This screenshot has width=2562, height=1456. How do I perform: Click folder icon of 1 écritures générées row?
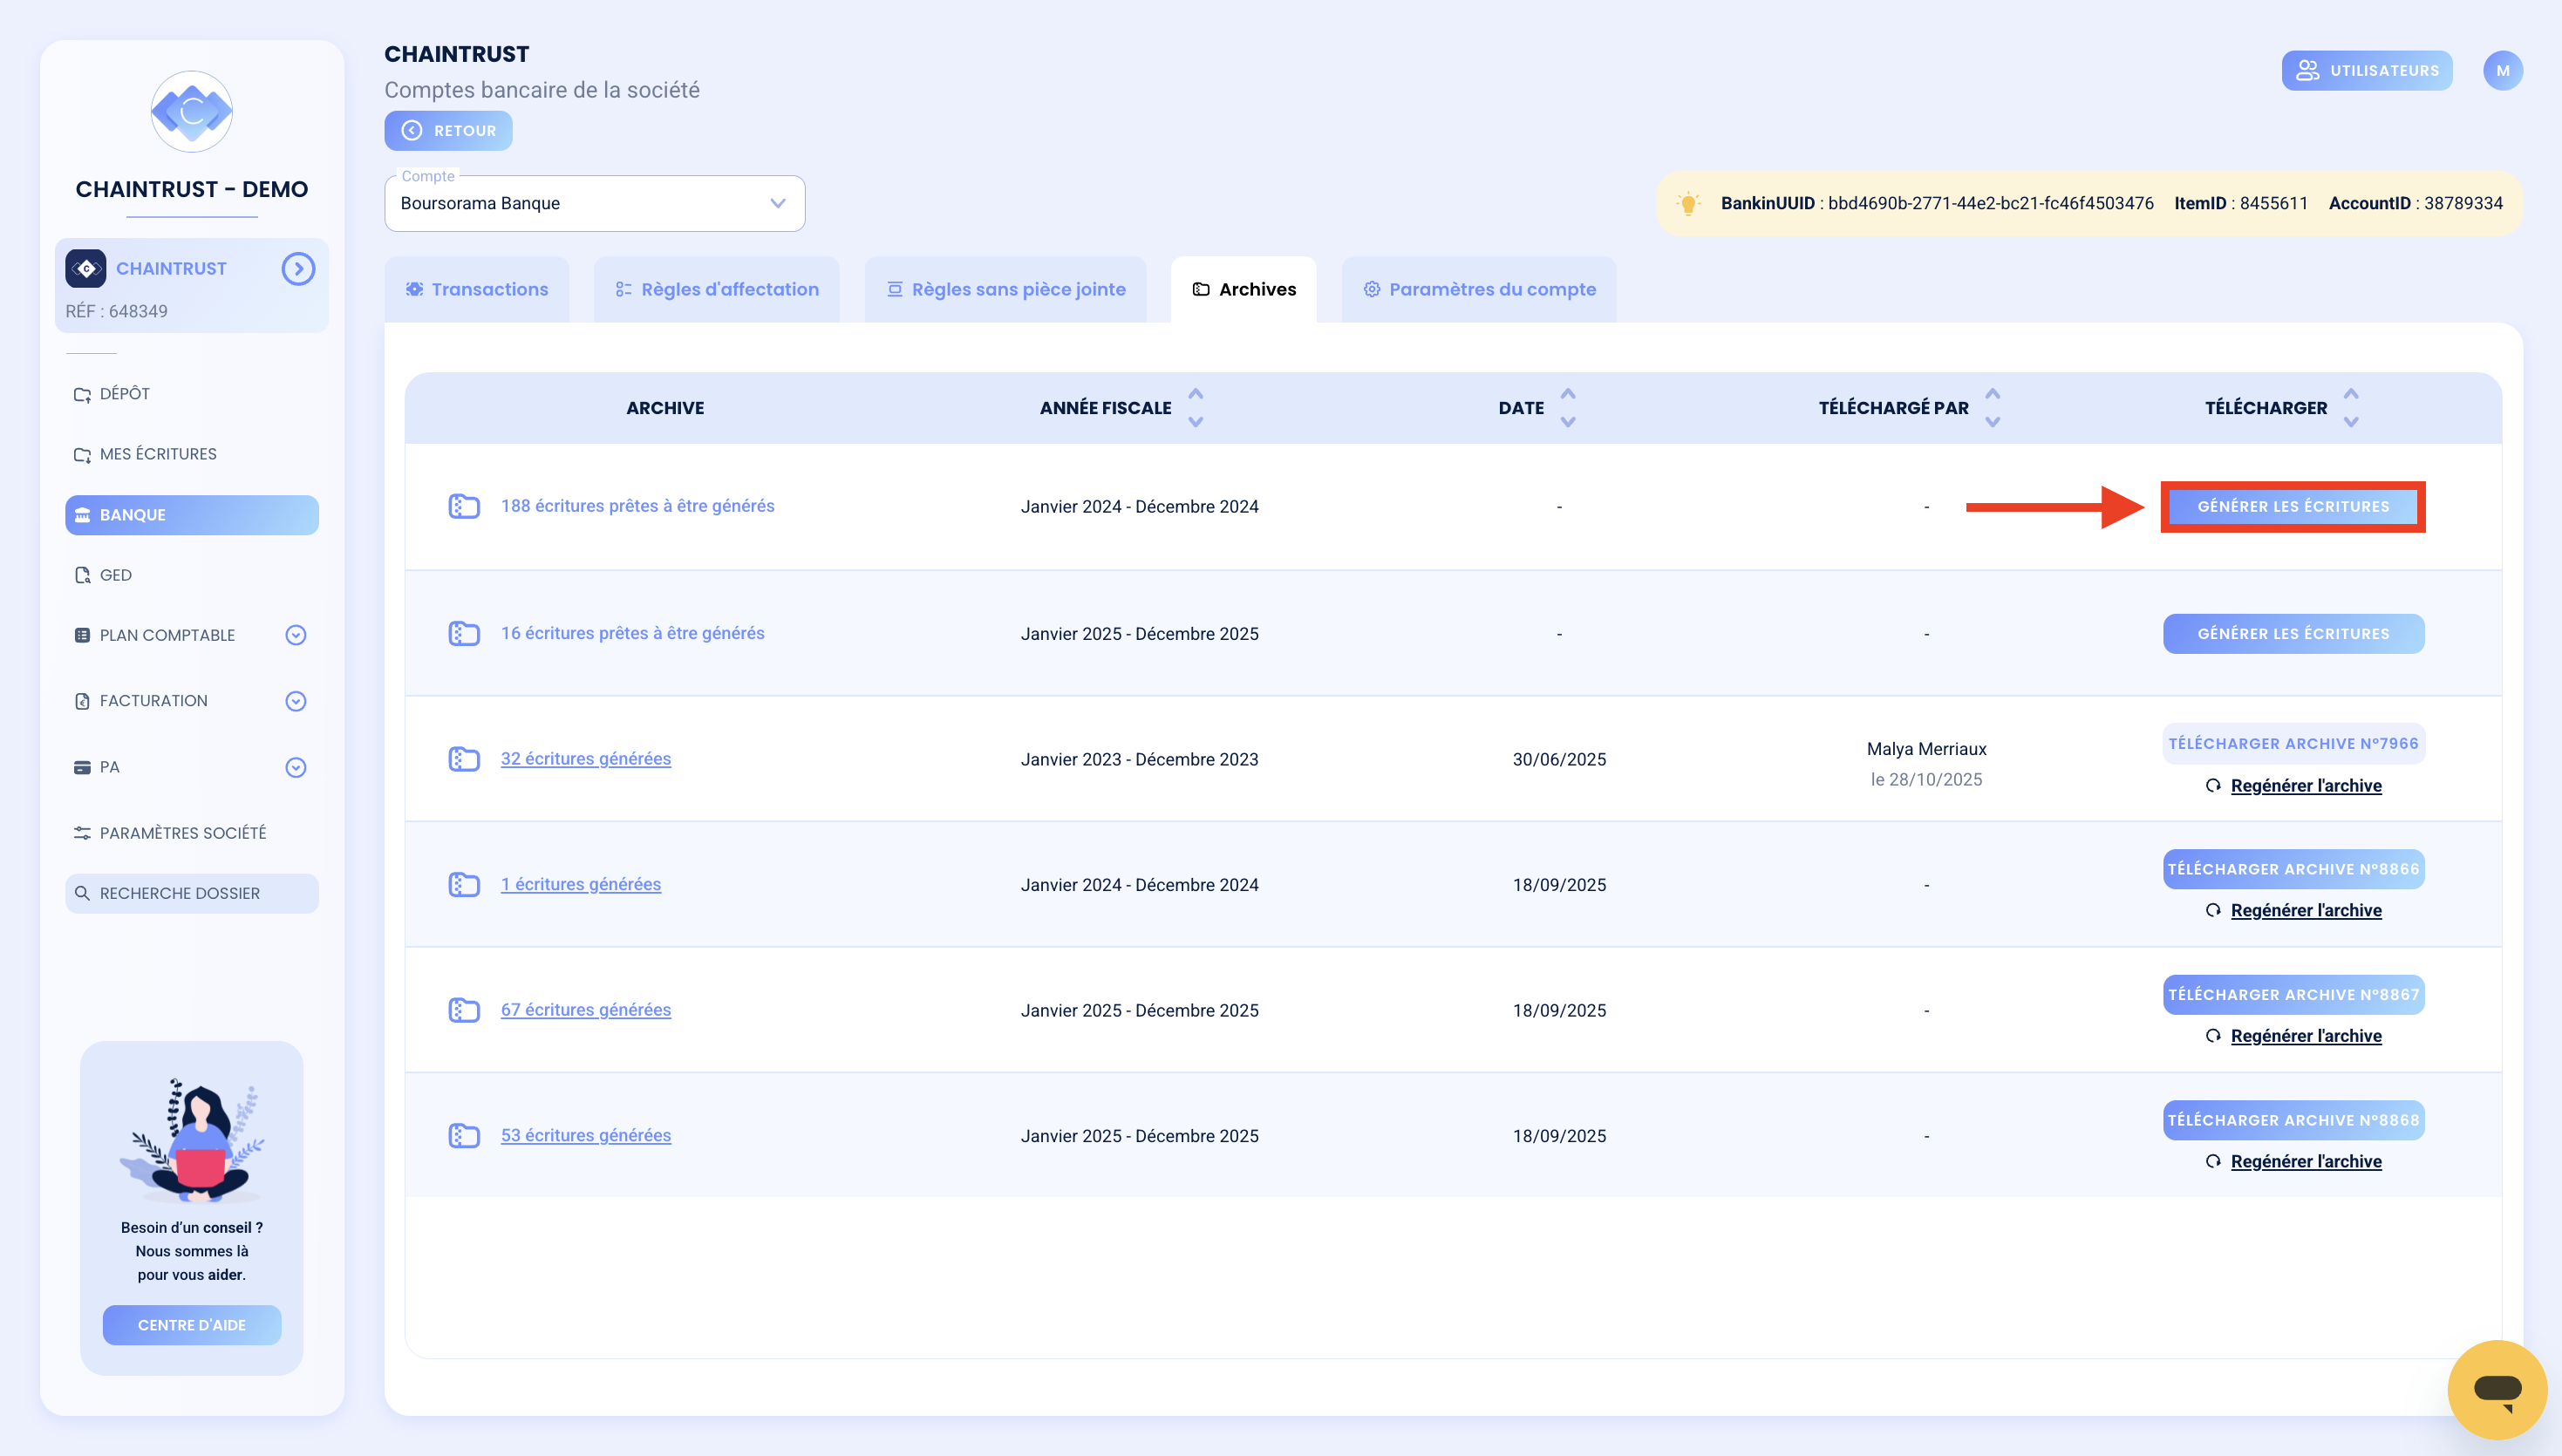(464, 884)
